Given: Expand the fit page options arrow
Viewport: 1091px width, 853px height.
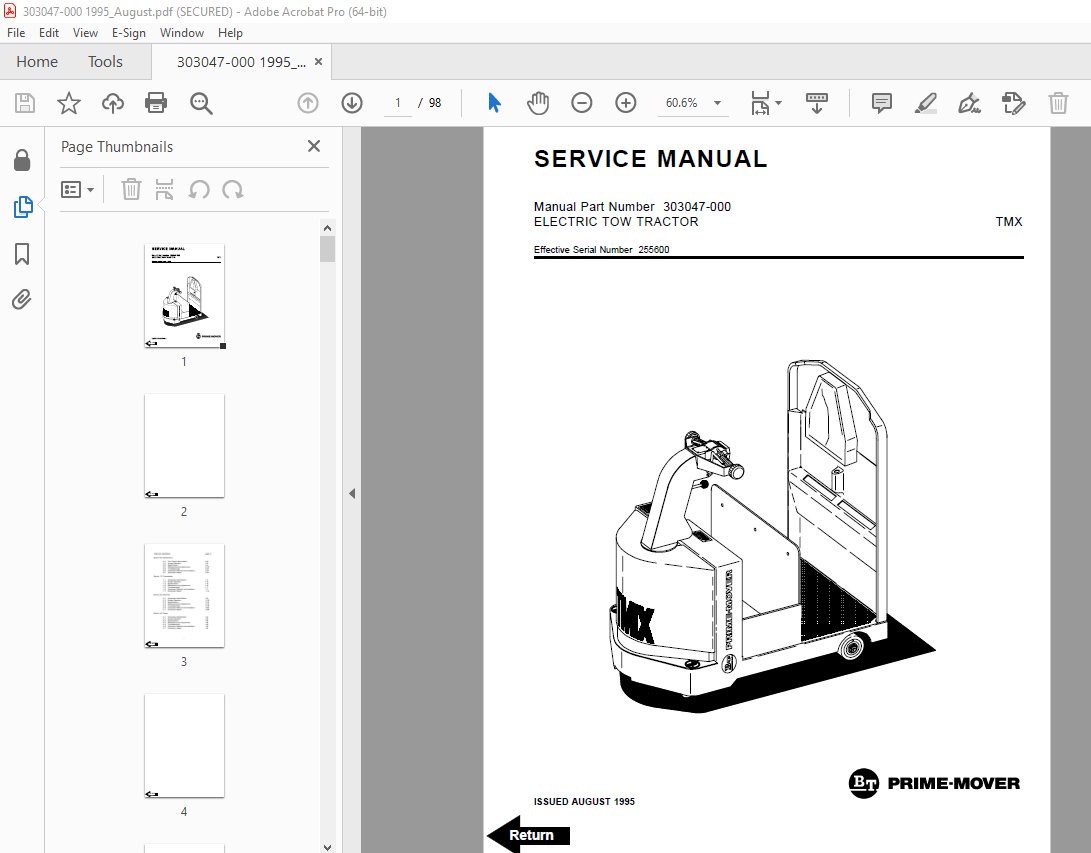Looking at the screenshot, I should (x=779, y=103).
